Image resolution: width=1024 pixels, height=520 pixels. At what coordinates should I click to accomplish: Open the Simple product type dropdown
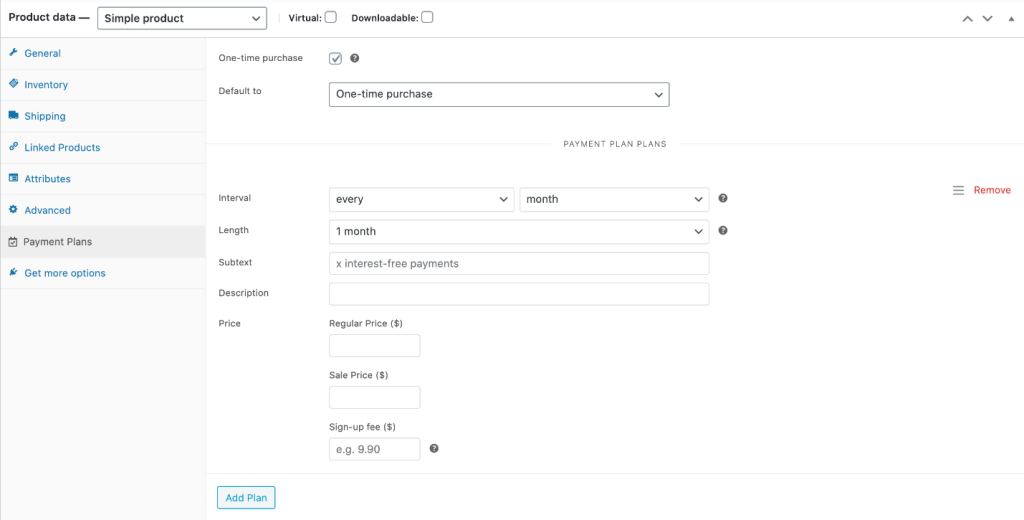tap(182, 18)
